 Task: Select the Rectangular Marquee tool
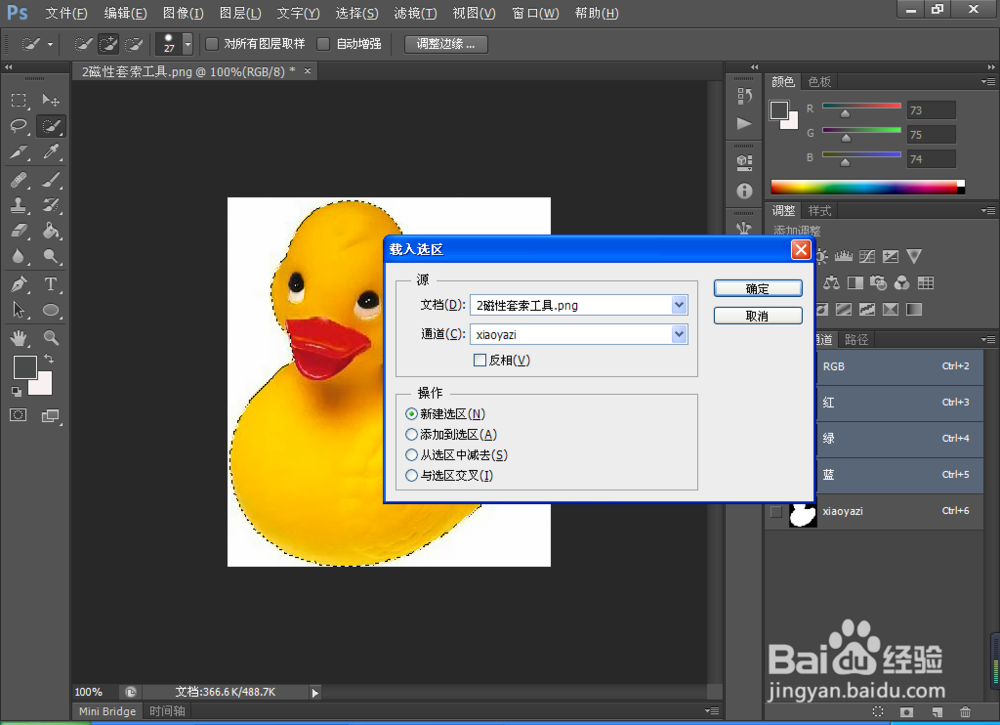pos(18,100)
